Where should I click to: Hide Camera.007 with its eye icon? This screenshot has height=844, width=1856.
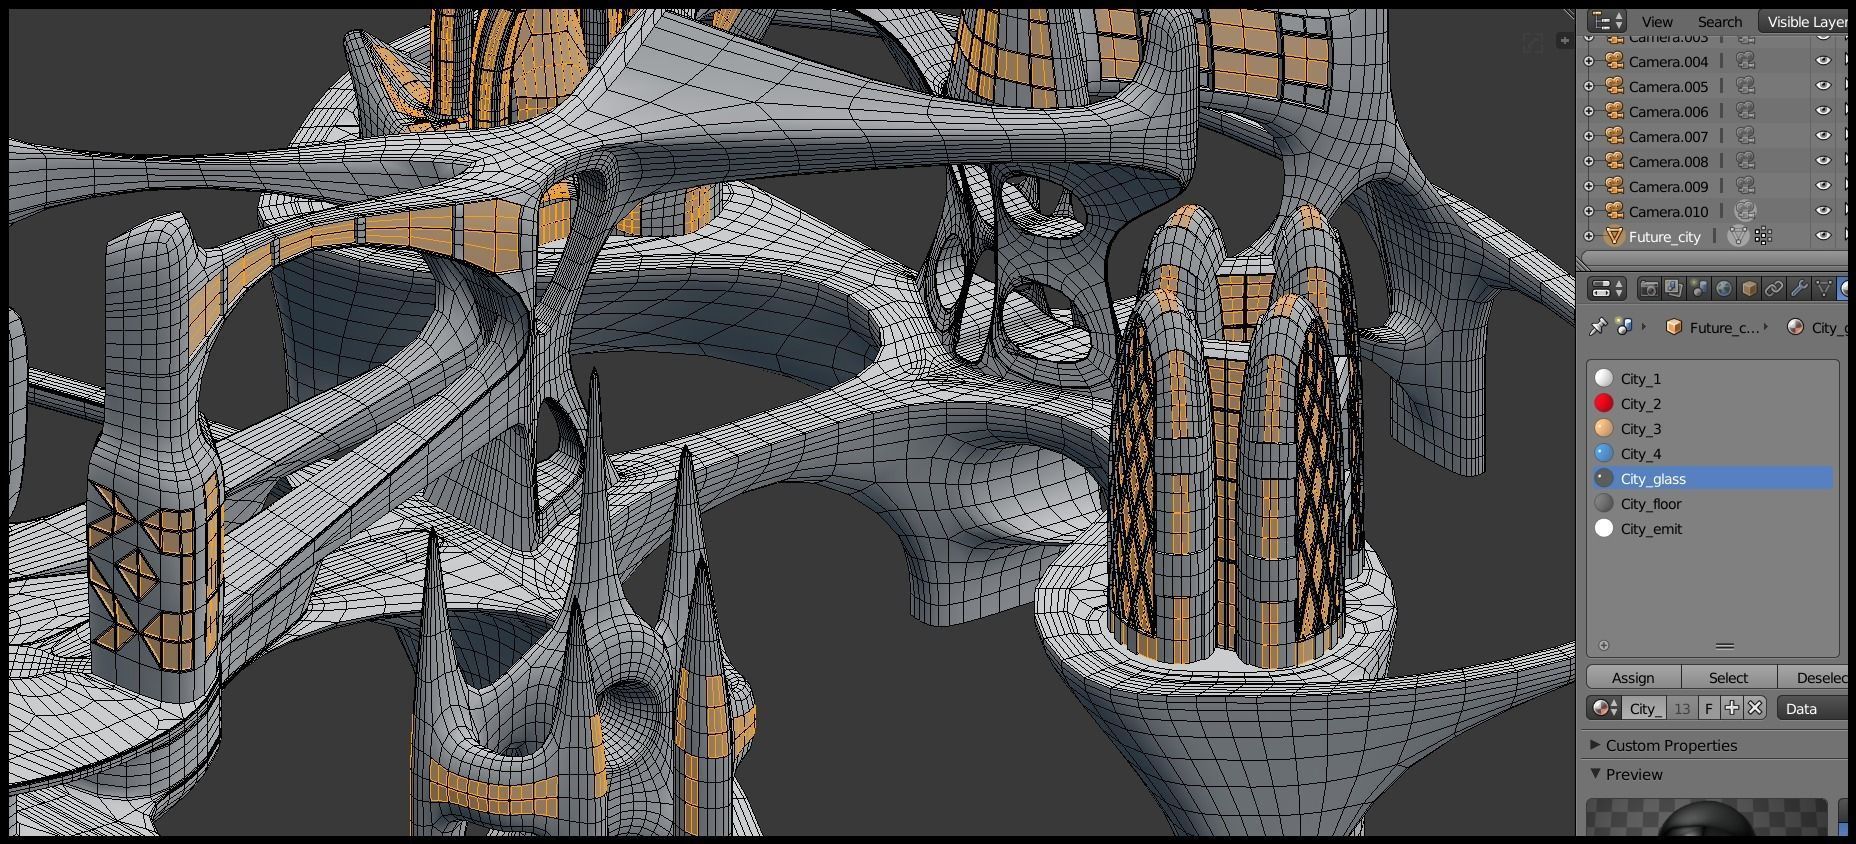1823,137
